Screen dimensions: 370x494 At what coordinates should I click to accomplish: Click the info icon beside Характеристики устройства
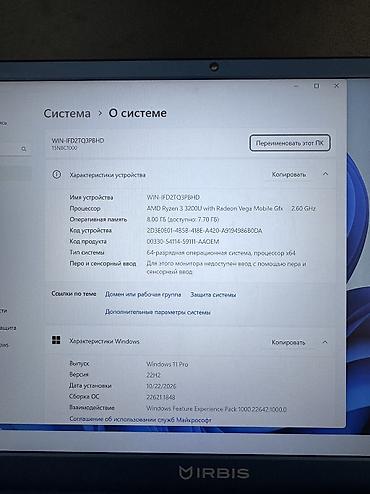[57, 174]
